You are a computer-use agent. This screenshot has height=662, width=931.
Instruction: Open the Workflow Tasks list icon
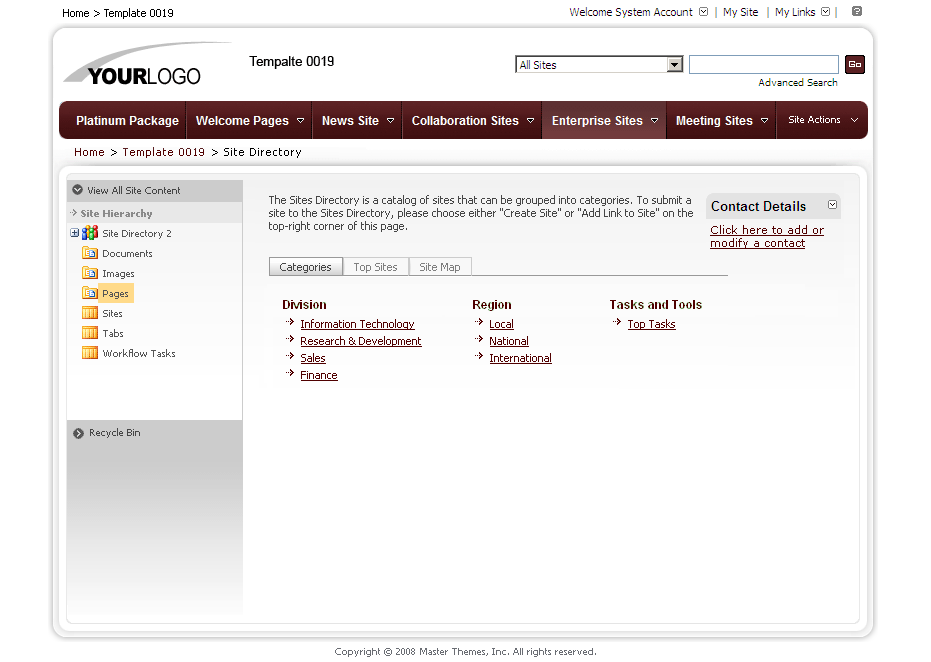click(x=89, y=353)
